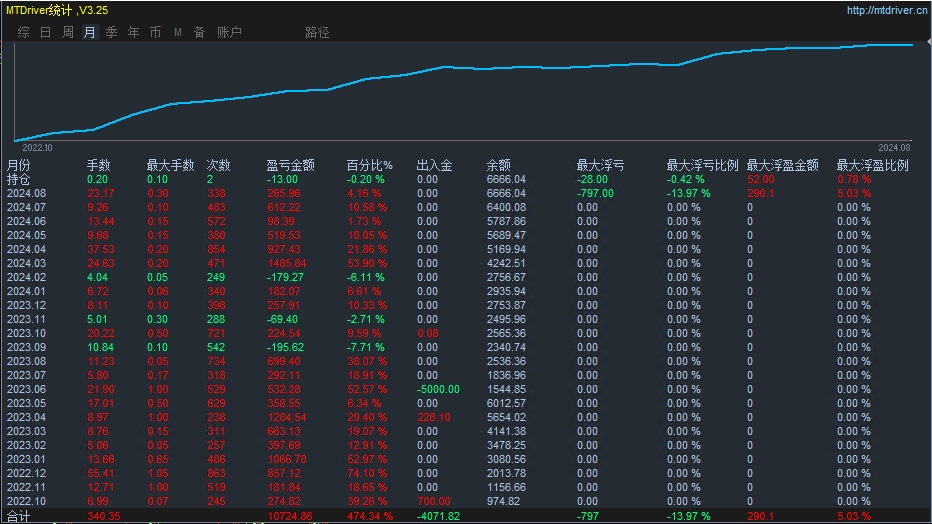Screen dimensions: 932x524
Task: Open the 账户 account tab
Action: tap(229, 32)
